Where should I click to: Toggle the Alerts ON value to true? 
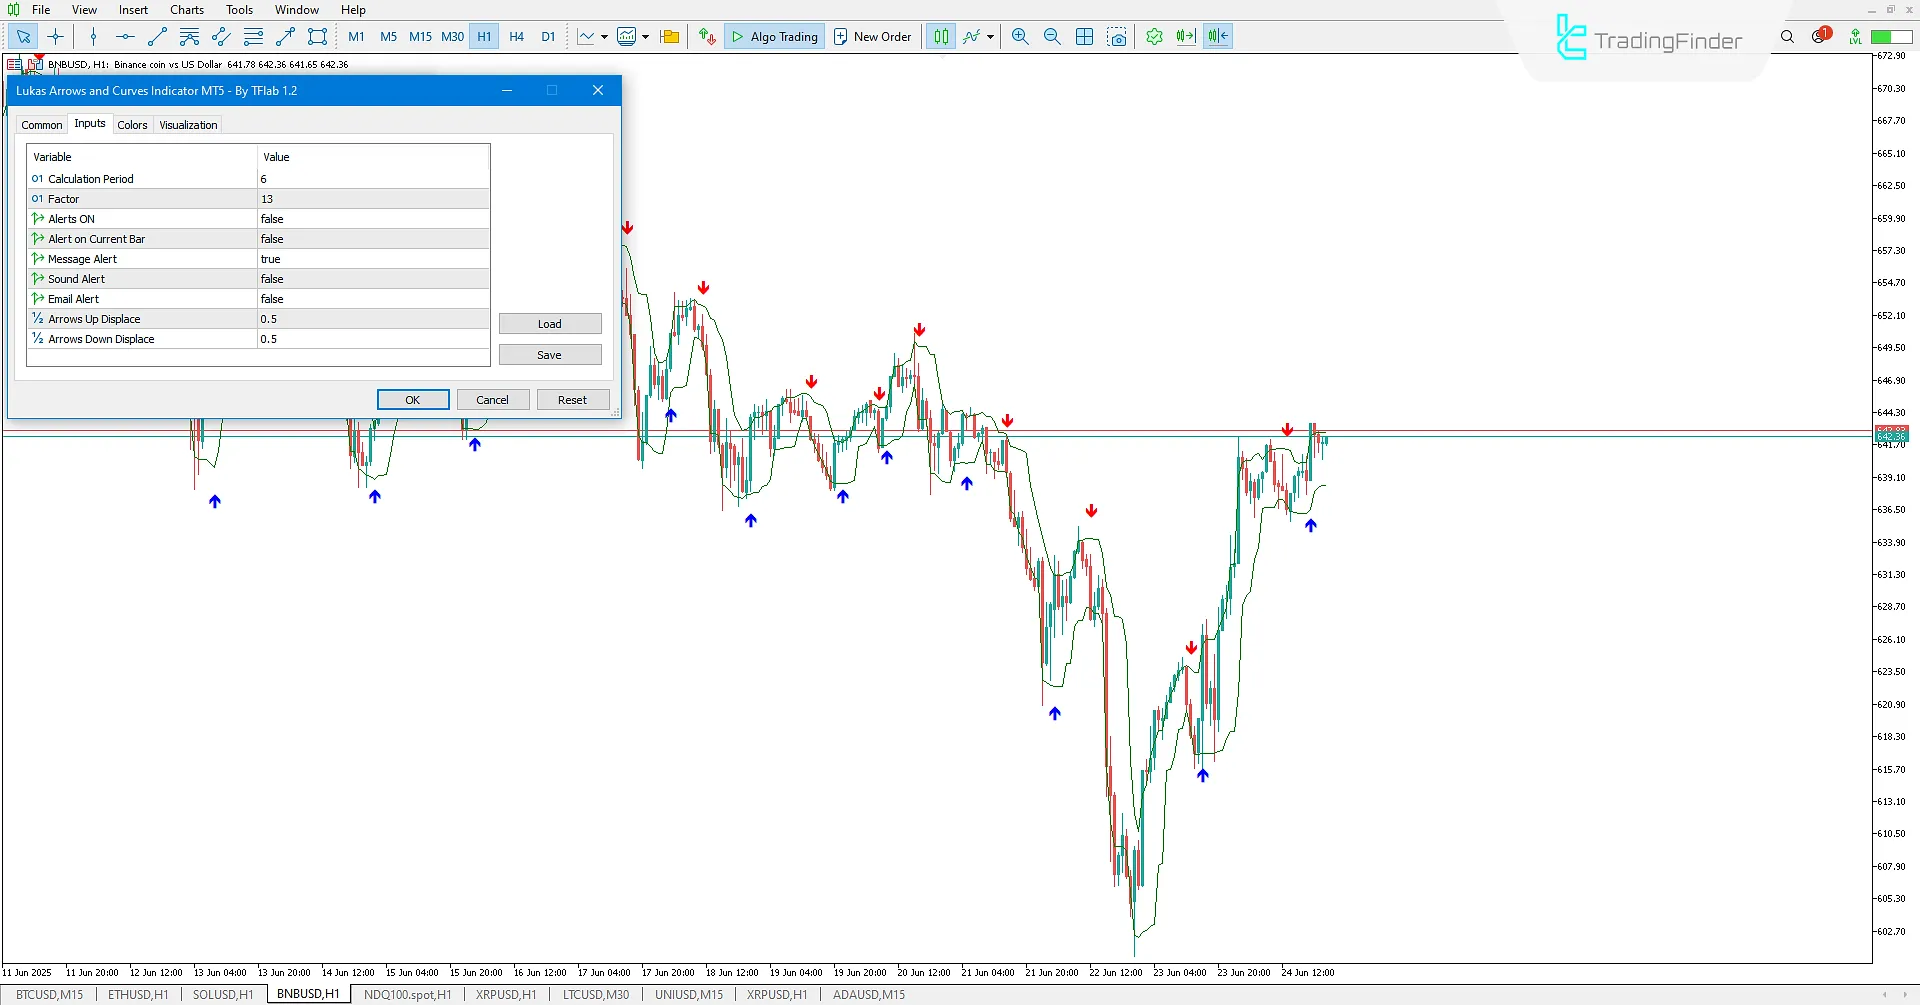pyautogui.click(x=371, y=218)
